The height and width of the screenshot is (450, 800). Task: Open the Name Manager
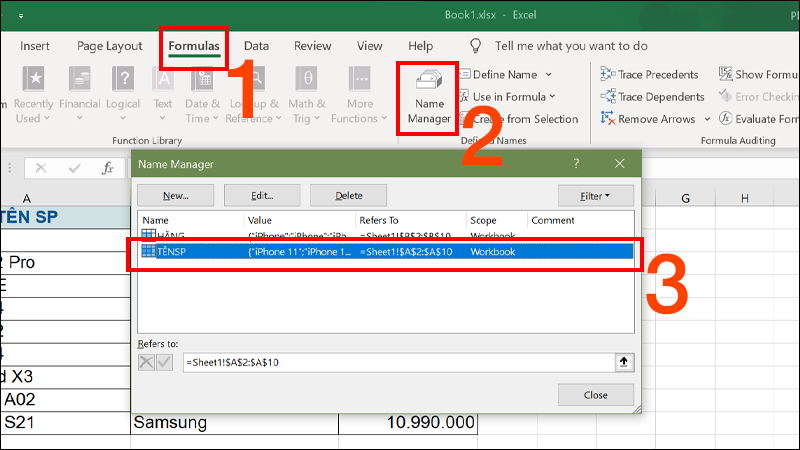(428, 98)
